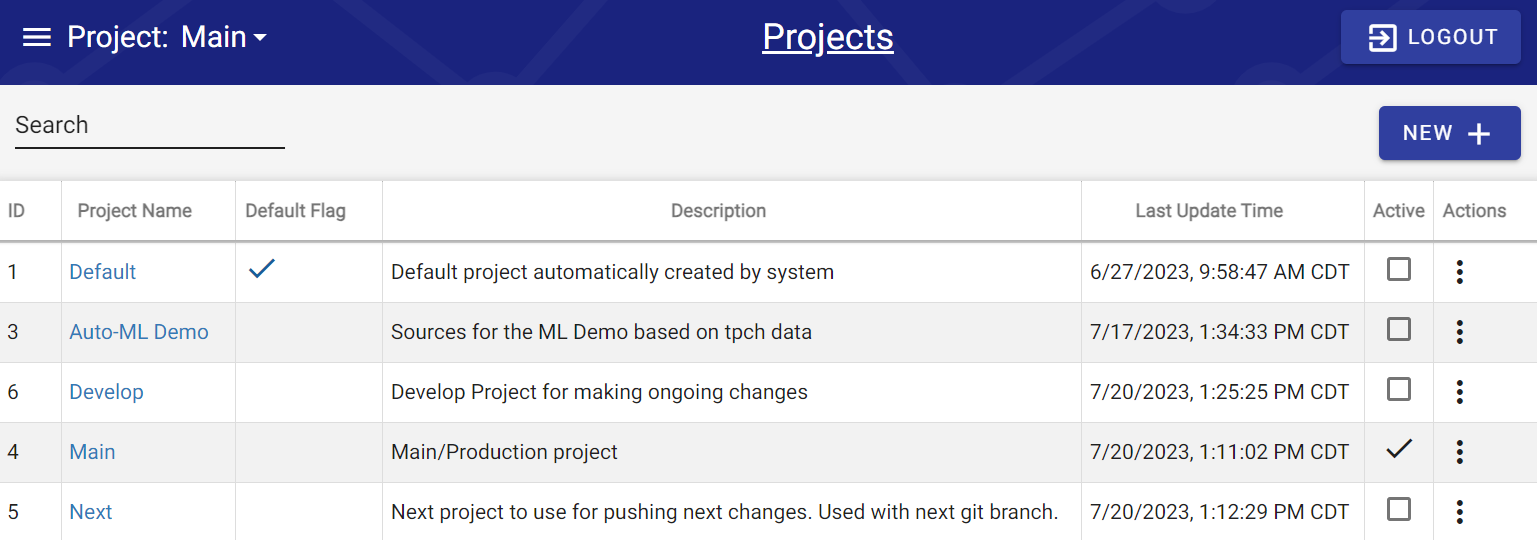The image size is (1537, 540).
Task: Open the Auto-ML Demo project link
Action: [139, 332]
